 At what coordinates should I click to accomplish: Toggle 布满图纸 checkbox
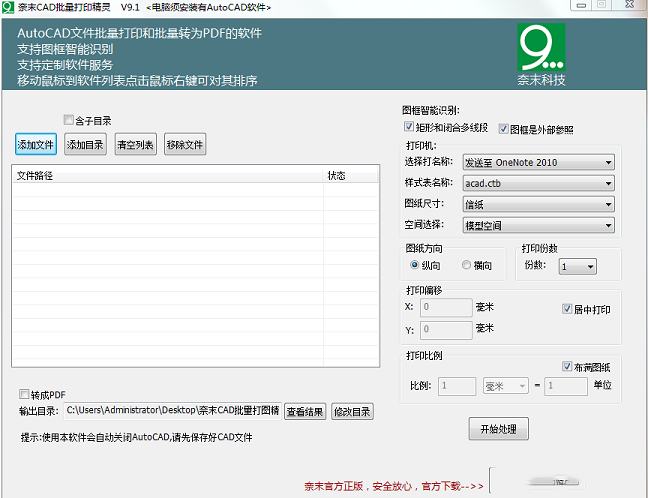(567, 366)
